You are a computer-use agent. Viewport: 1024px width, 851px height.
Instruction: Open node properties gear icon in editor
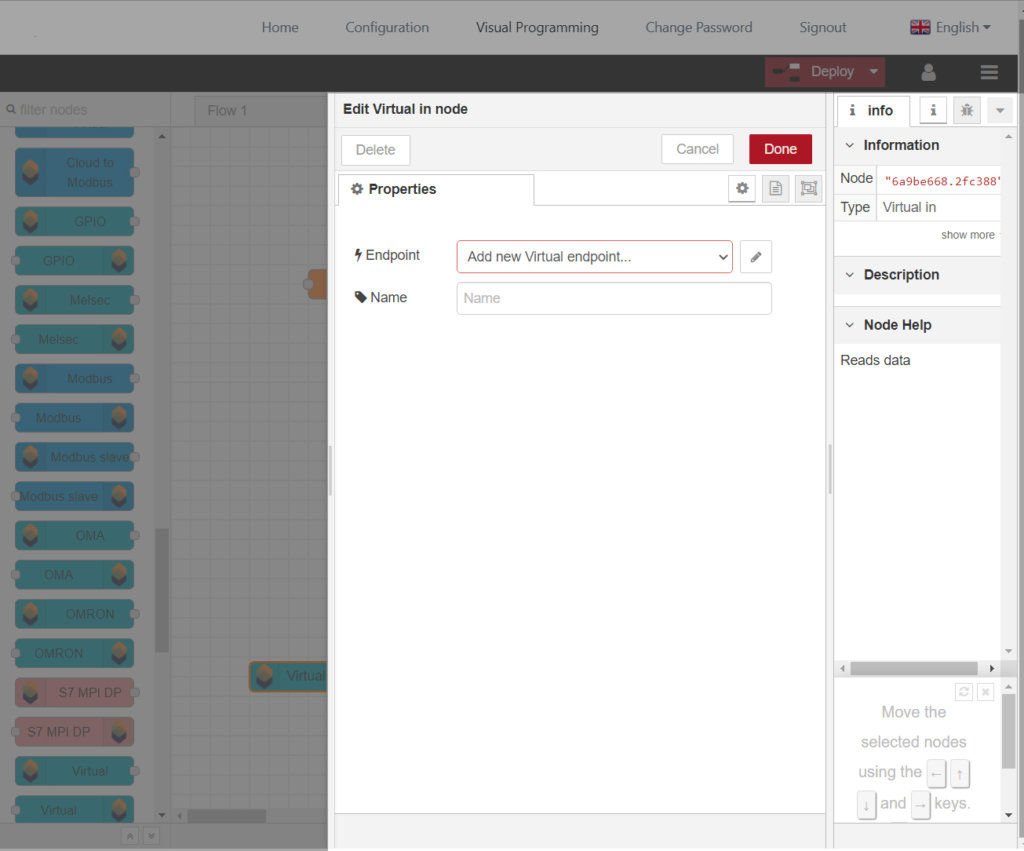[x=742, y=189]
